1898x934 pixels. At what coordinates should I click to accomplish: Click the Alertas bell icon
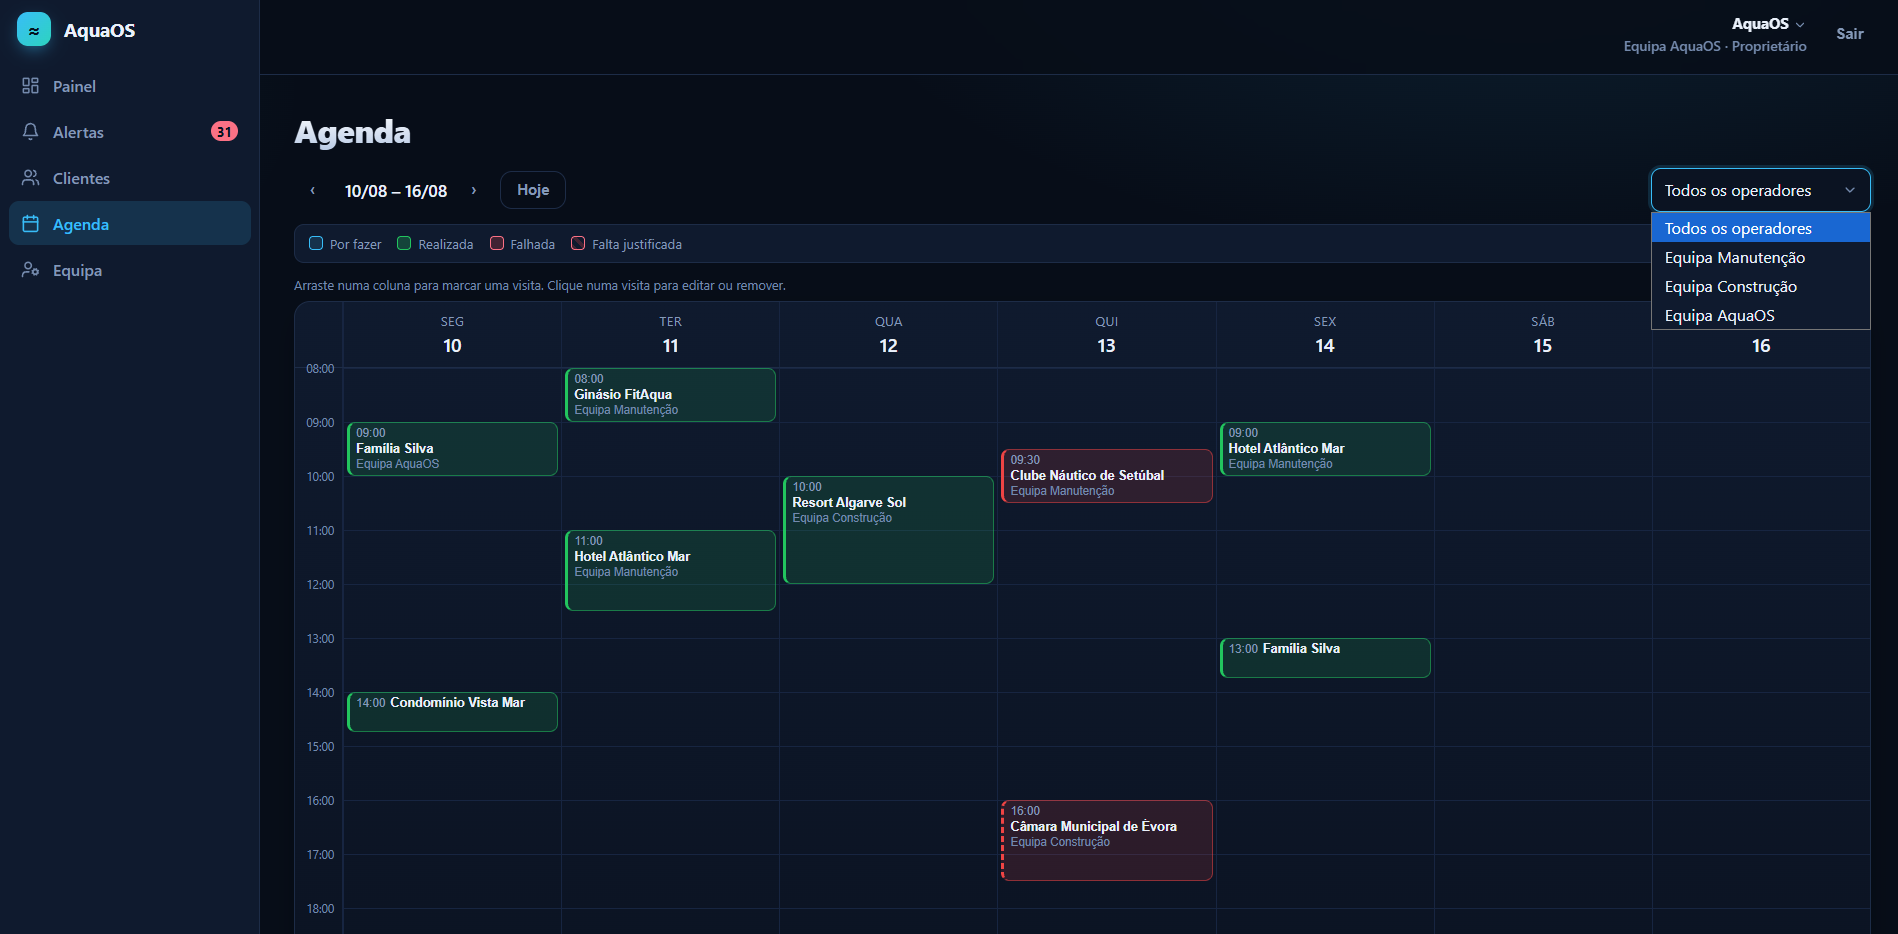[31, 132]
